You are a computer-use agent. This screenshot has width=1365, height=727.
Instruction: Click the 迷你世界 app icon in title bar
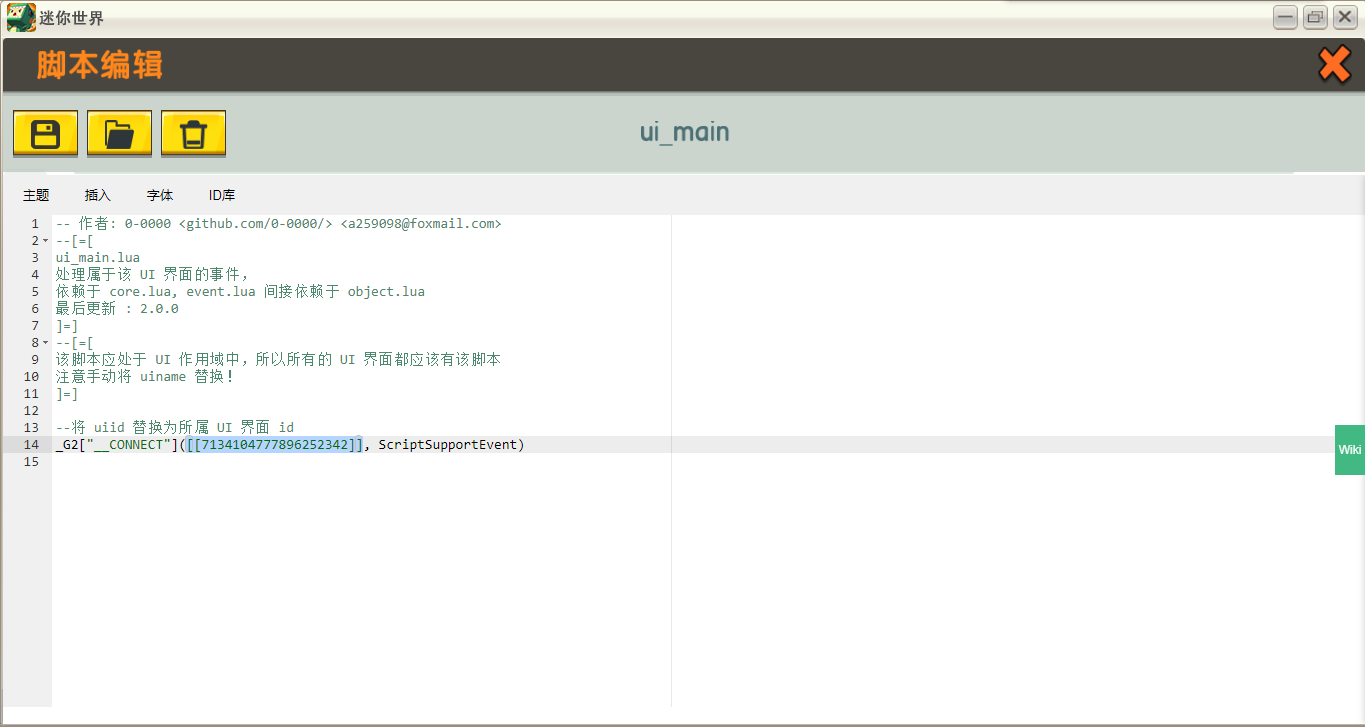coord(20,16)
